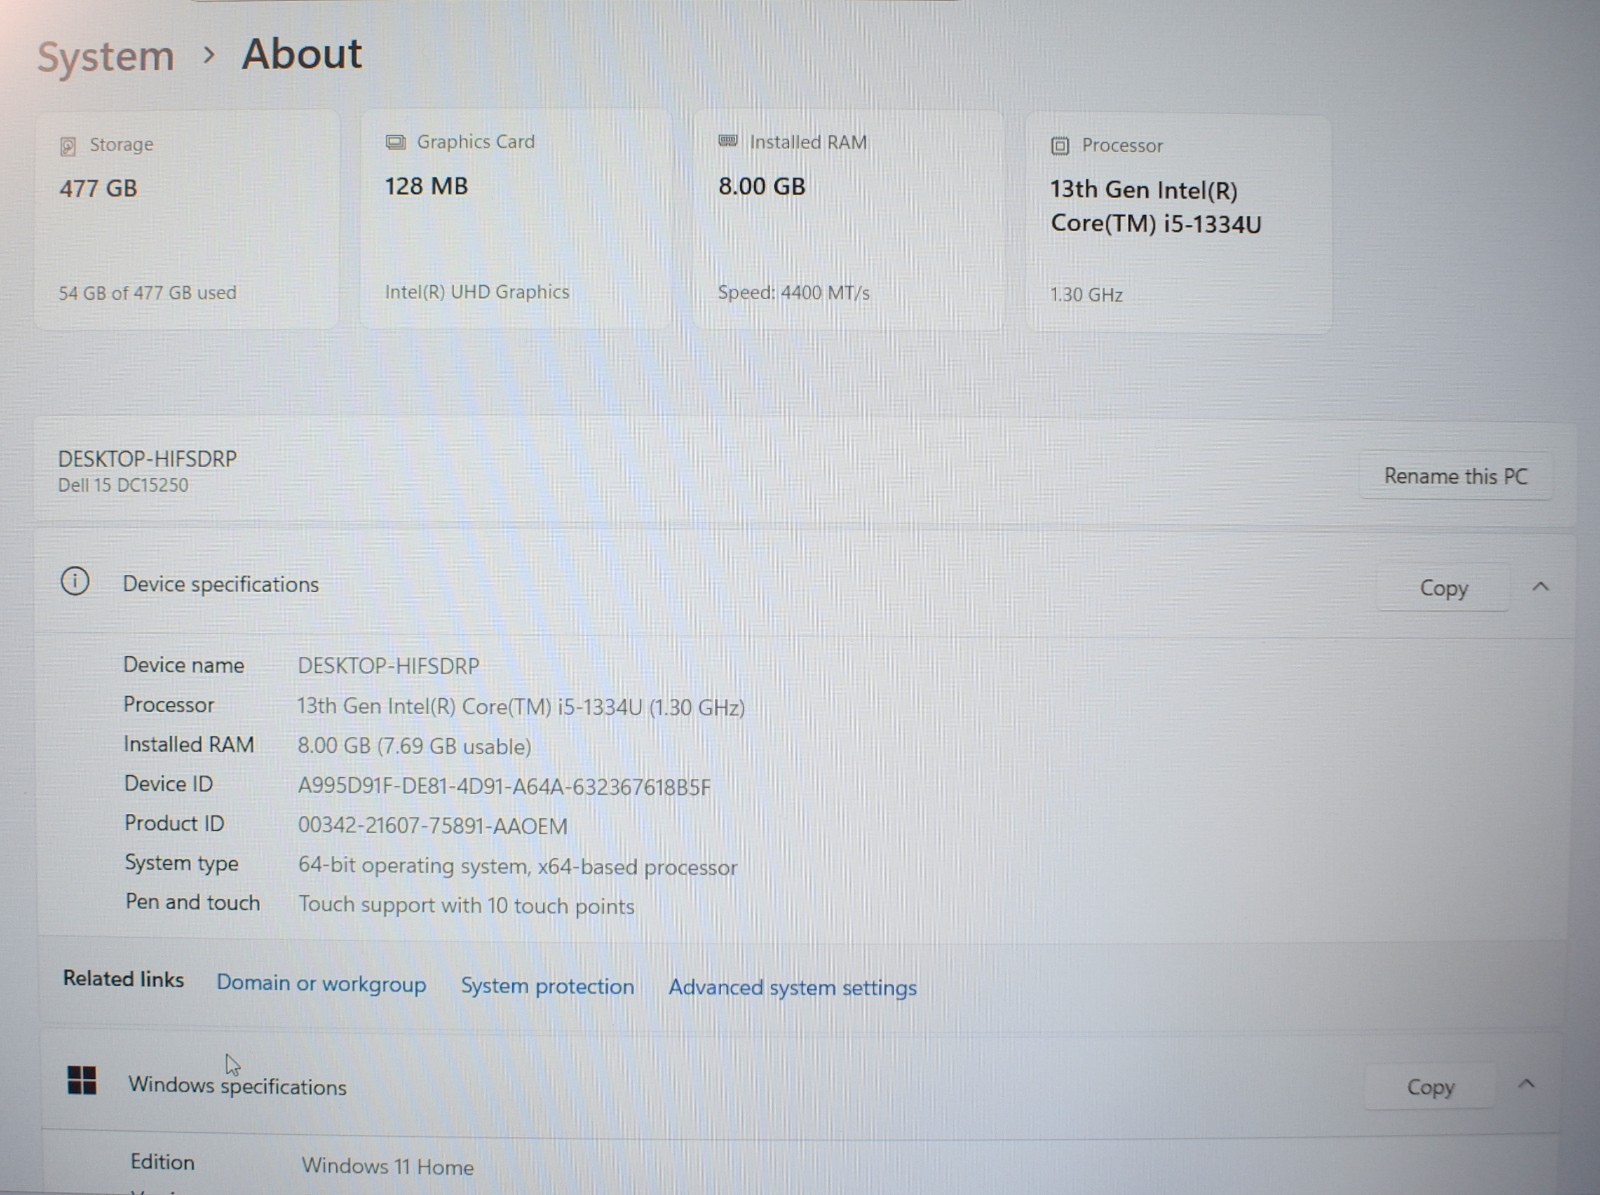
Task: Select Product ID 00342-21607-75891-AAOEM
Action: click(432, 826)
